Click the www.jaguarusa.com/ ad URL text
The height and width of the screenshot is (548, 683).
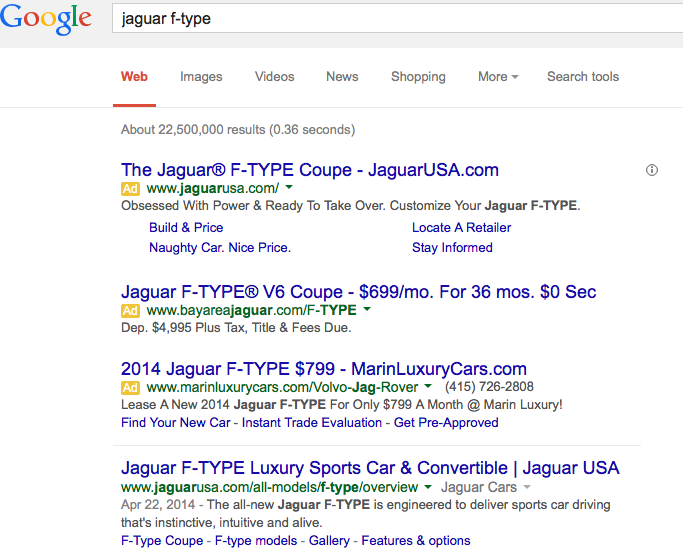click(x=213, y=189)
